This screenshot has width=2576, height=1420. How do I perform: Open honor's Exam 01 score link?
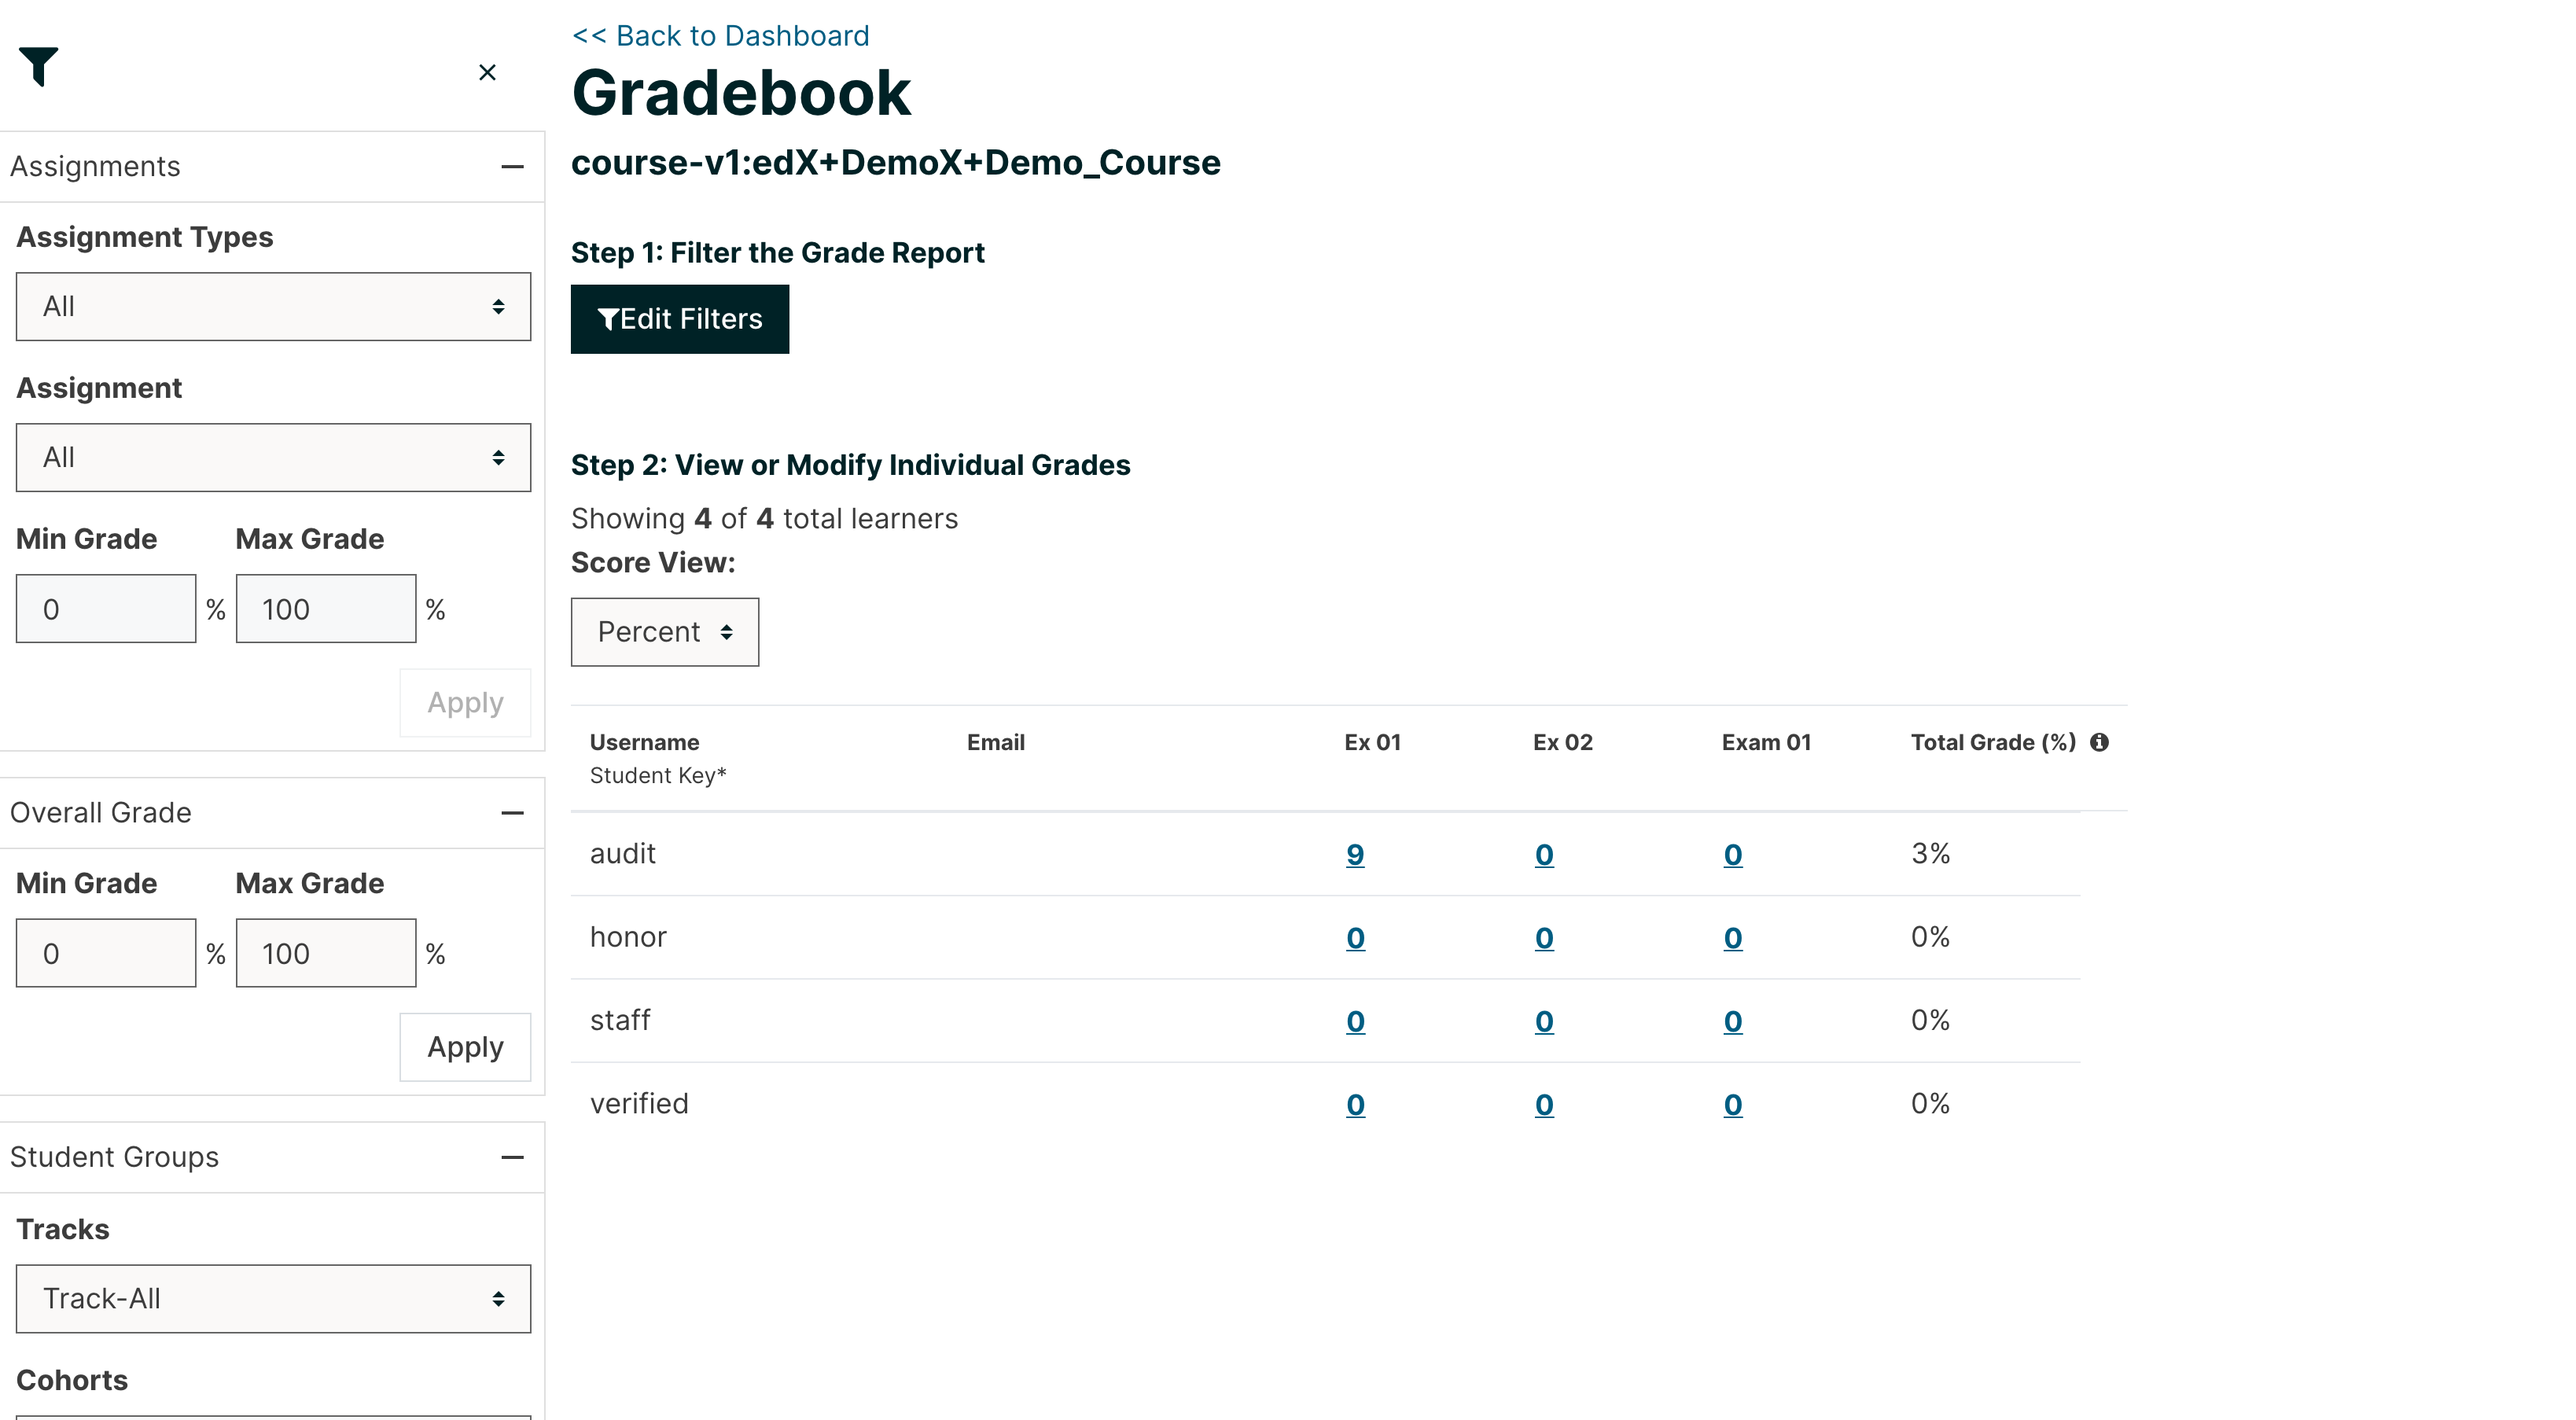coord(1733,938)
